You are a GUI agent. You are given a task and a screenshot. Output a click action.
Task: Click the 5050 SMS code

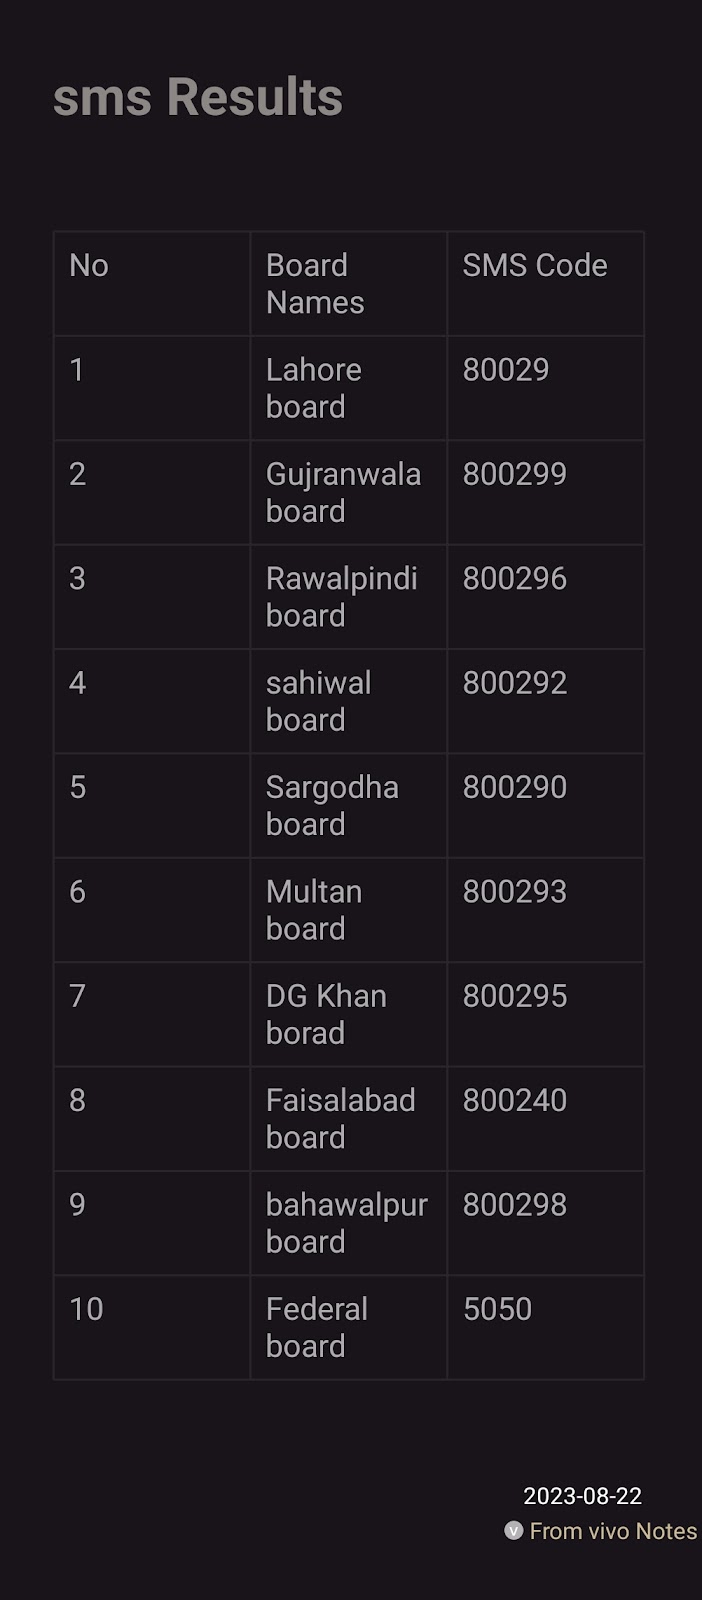pyautogui.click(x=497, y=1309)
